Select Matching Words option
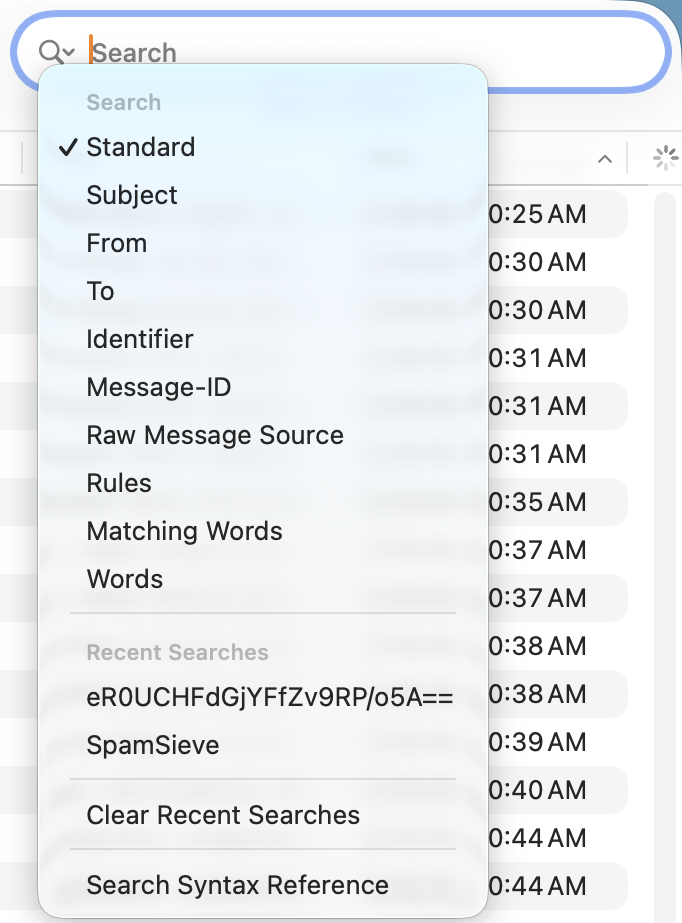The image size is (682, 923). (183, 531)
